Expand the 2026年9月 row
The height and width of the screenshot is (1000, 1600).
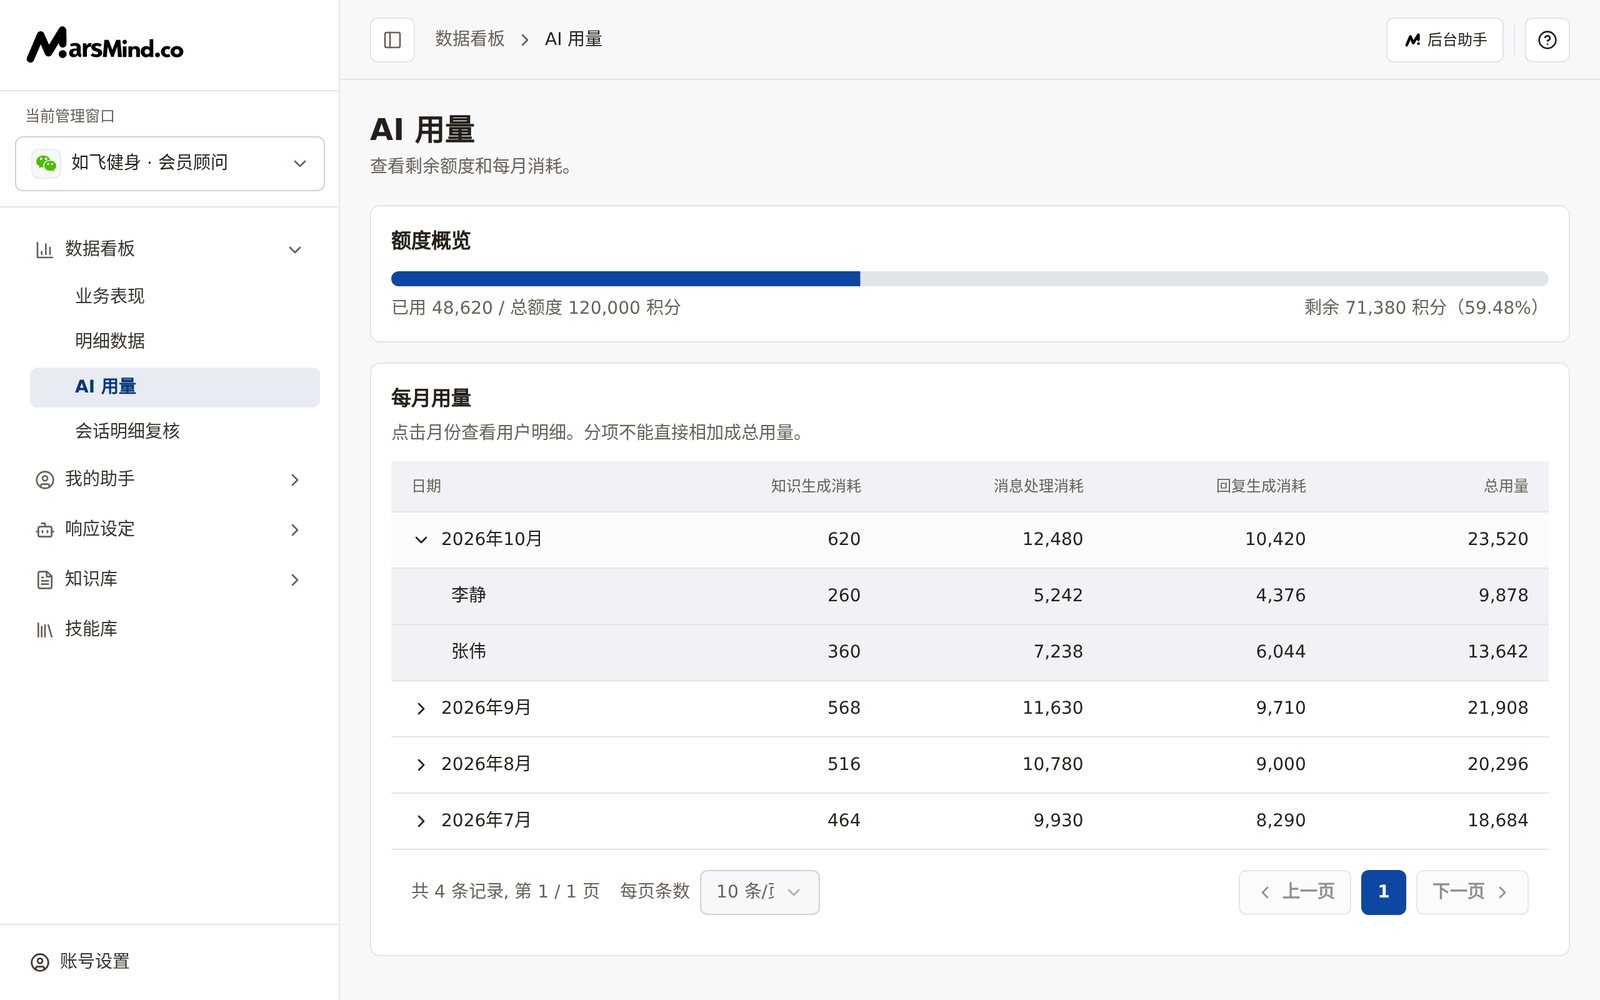[x=421, y=708]
